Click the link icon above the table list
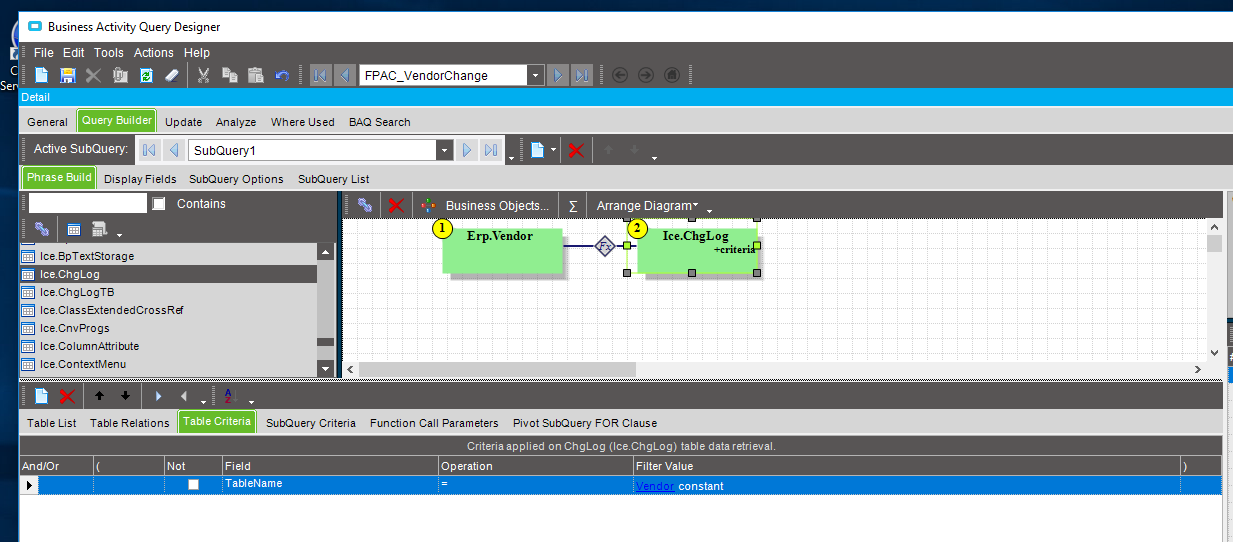The image size is (1233, 542). tap(42, 229)
